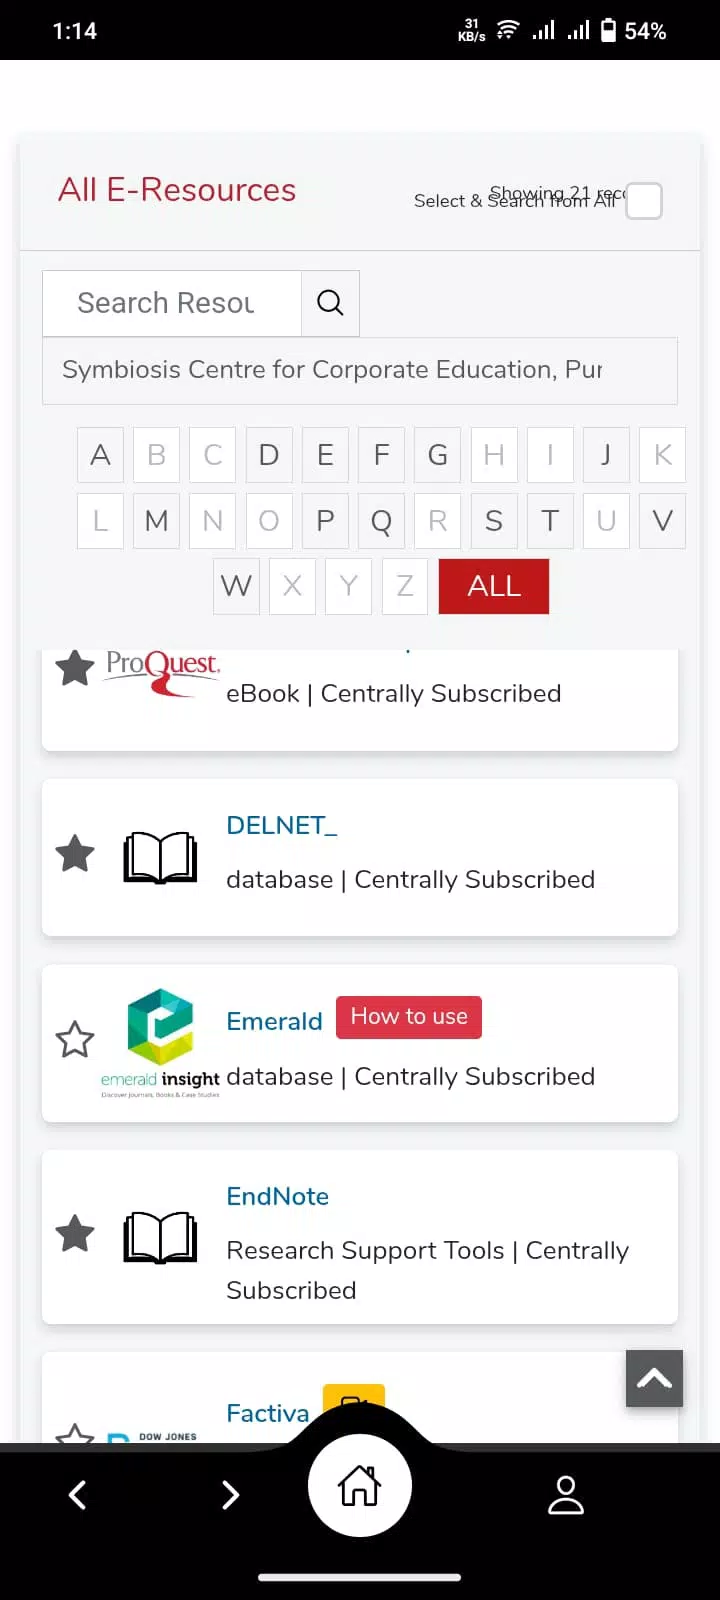Viewport: 720px width, 1600px height.
Task: Filter resources by letter E
Action: coord(325,455)
